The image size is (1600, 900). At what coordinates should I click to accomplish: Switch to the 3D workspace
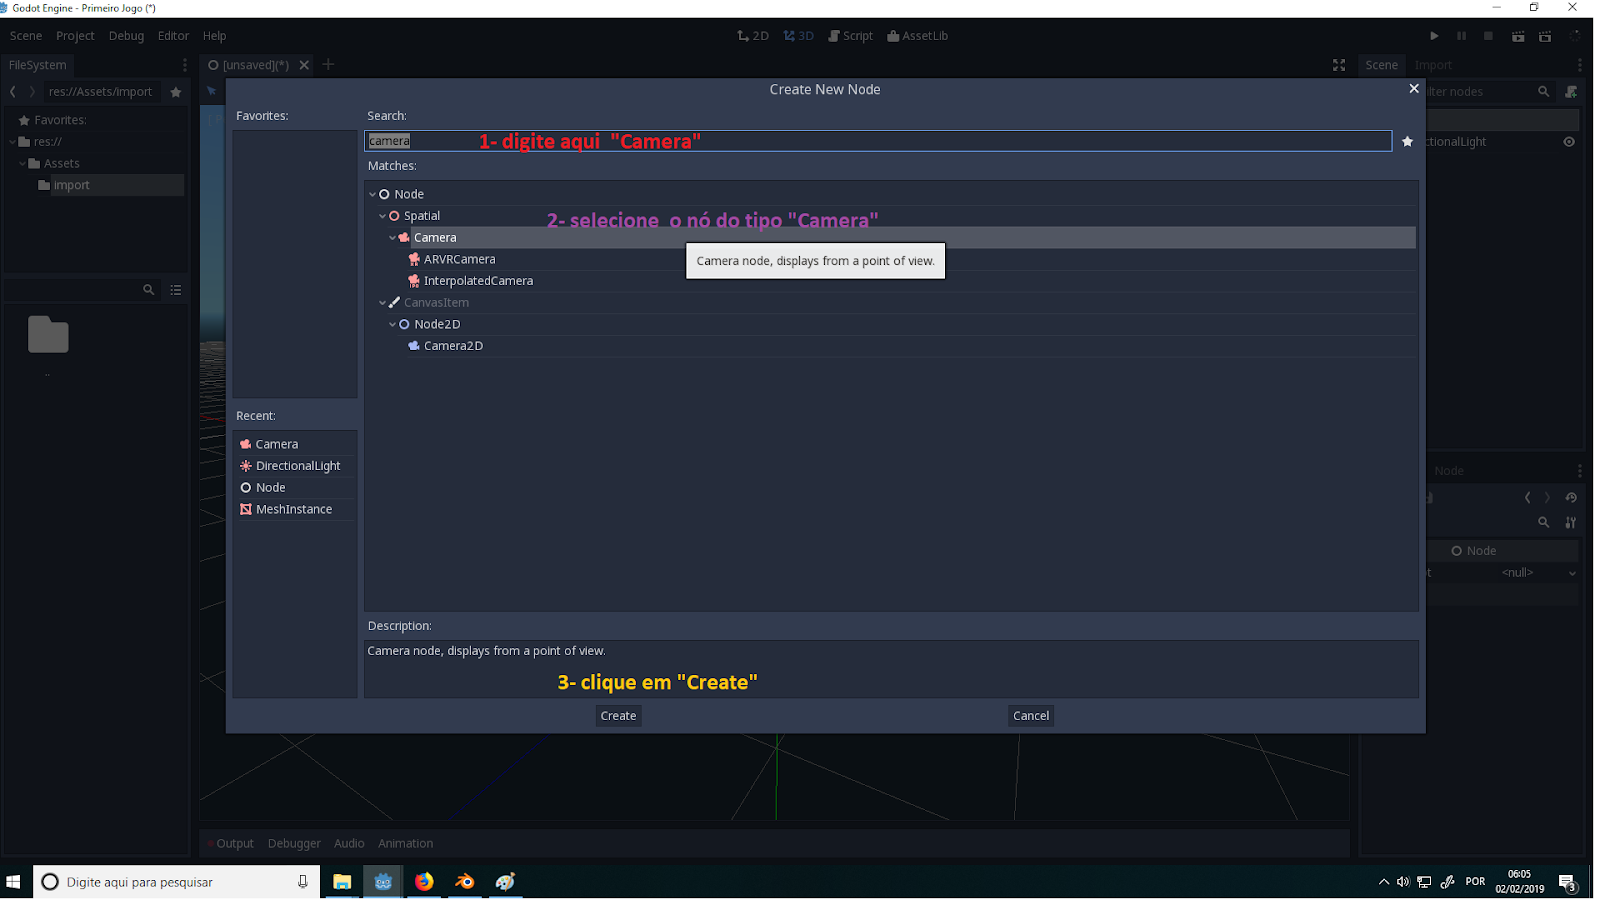(x=798, y=36)
